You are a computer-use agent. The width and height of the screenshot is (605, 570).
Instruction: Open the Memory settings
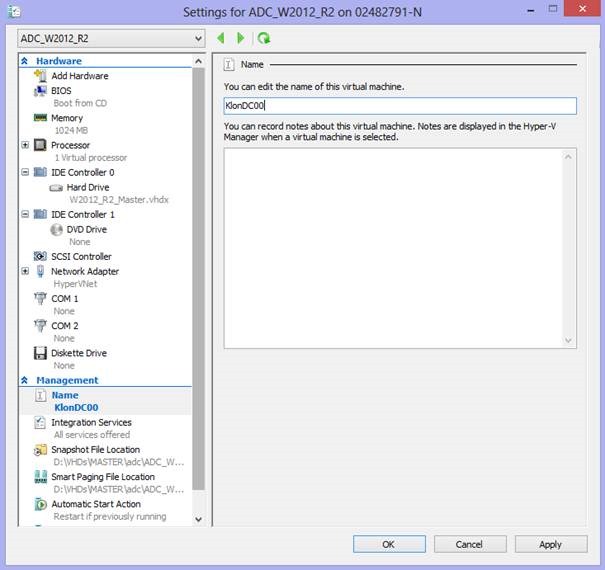pyautogui.click(x=67, y=118)
